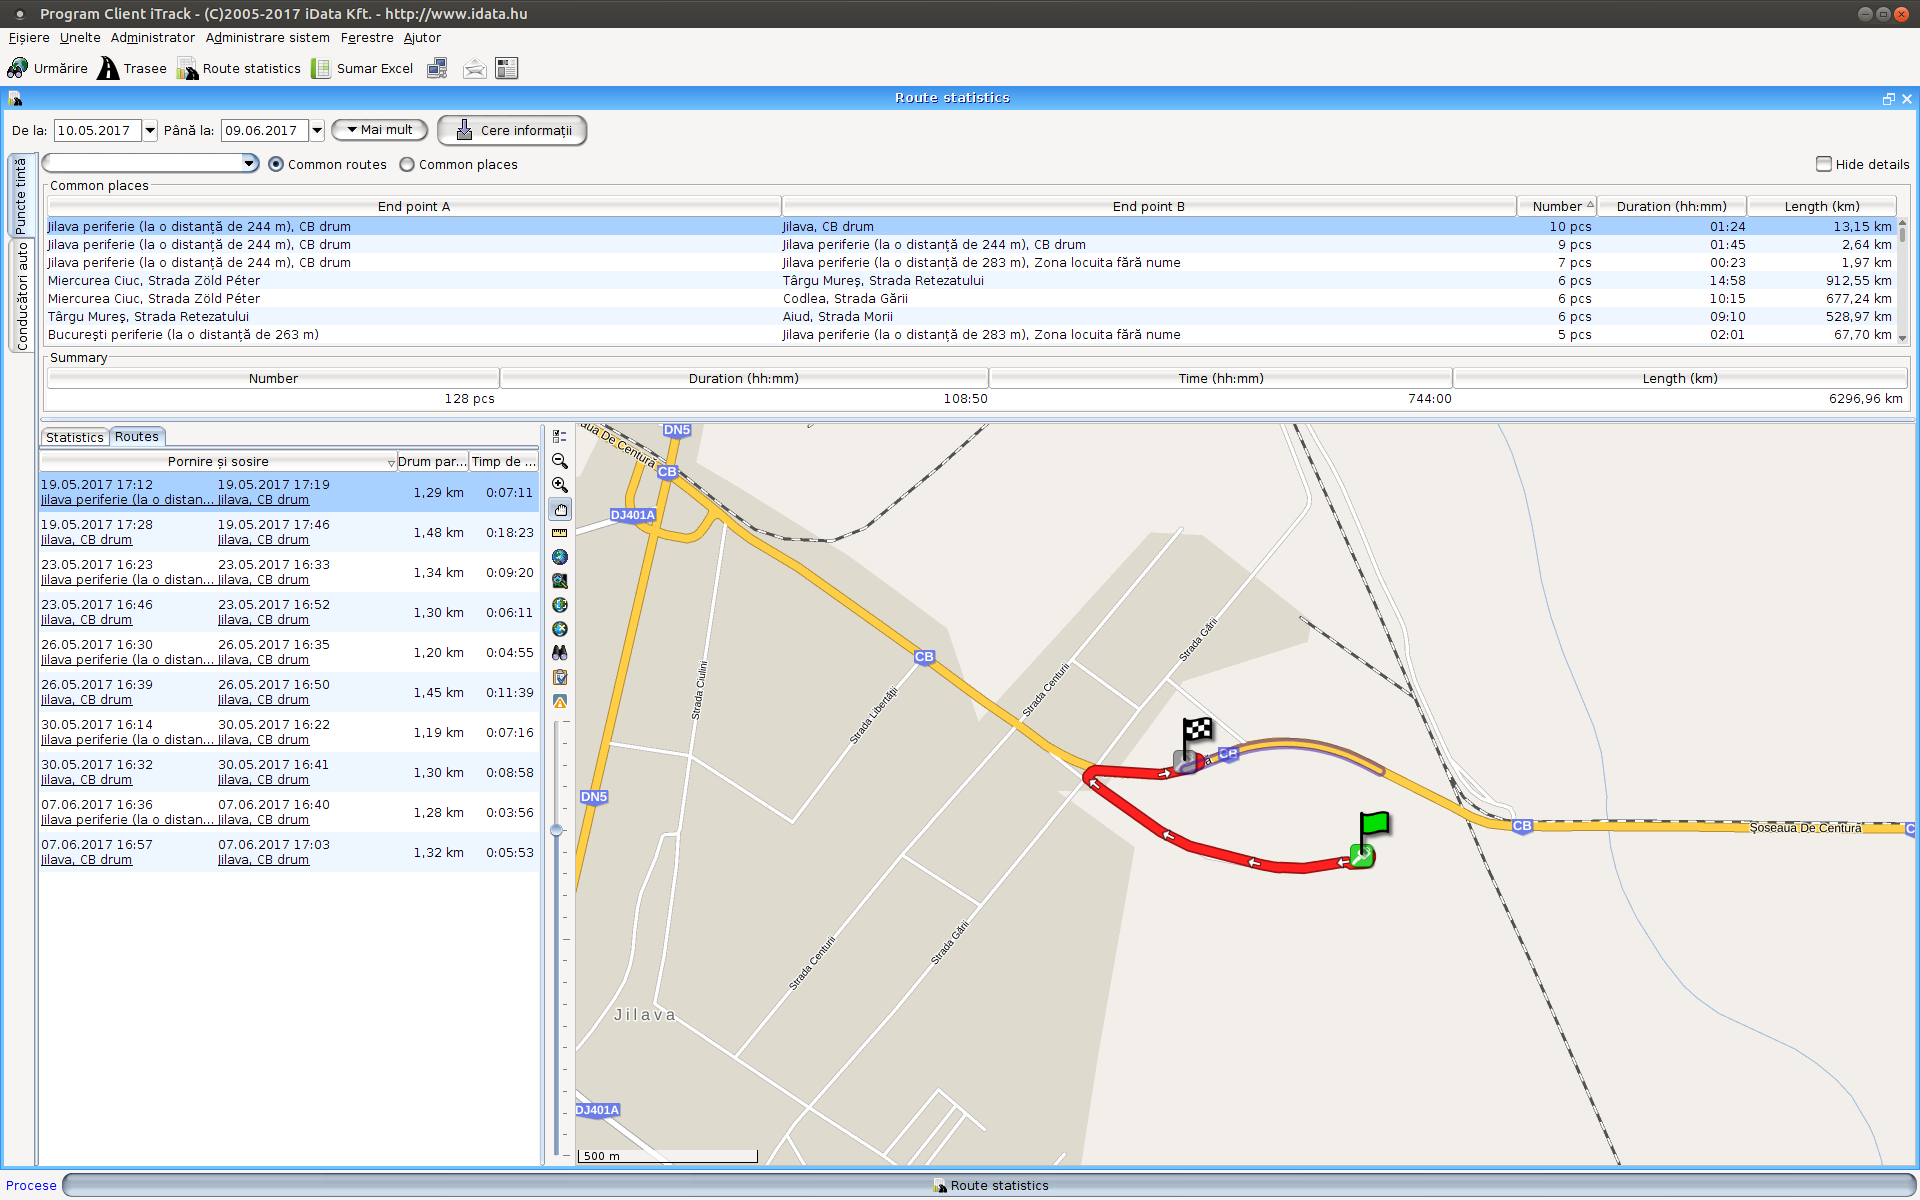Click the binoculars search icon on map toolbar
This screenshot has width=1920, height=1200.
(x=560, y=653)
